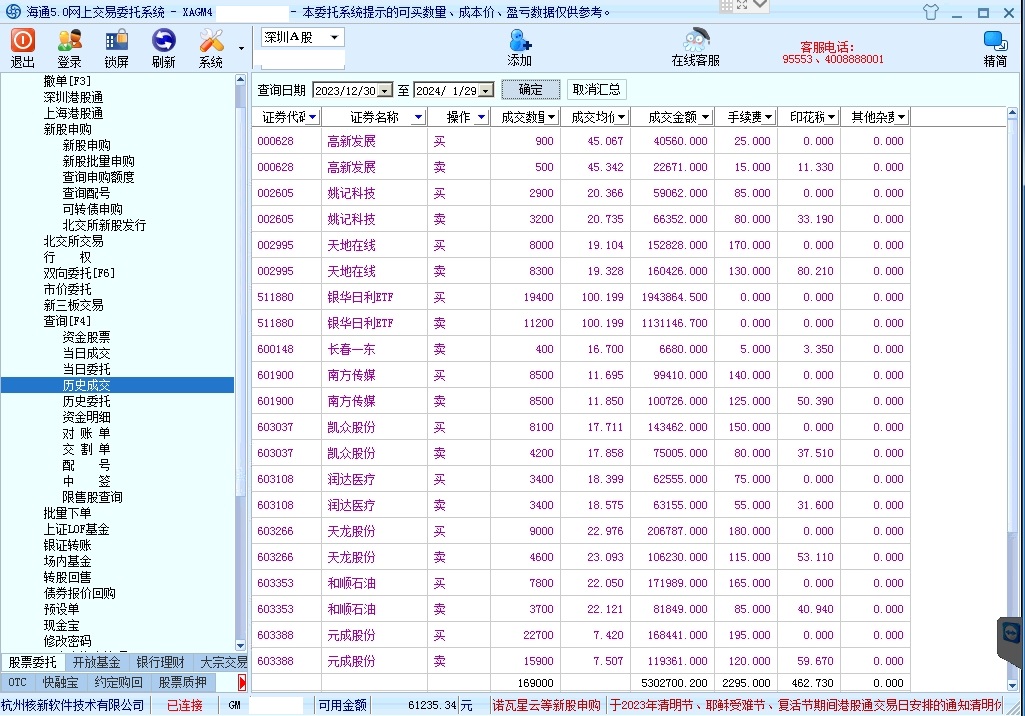This screenshot has width=1025, height=716.
Task: Select the 约定购回 tab
Action: click(118, 683)
